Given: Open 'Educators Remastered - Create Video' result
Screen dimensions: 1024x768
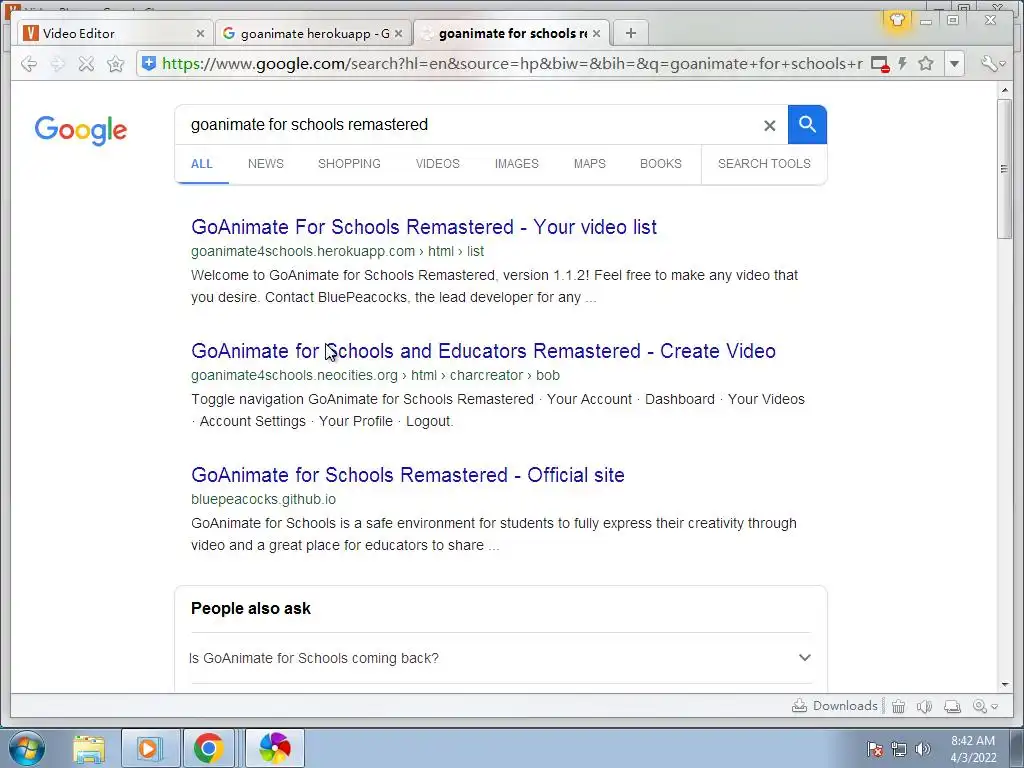Looking at the screenshot, I should click(483, 351).
